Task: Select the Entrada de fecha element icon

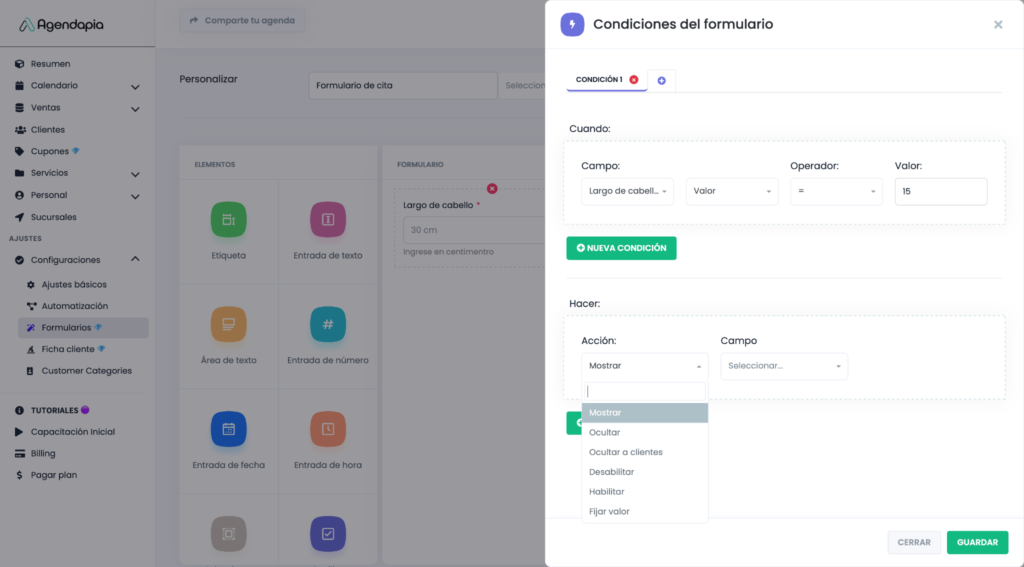Action: pos(228,429)
